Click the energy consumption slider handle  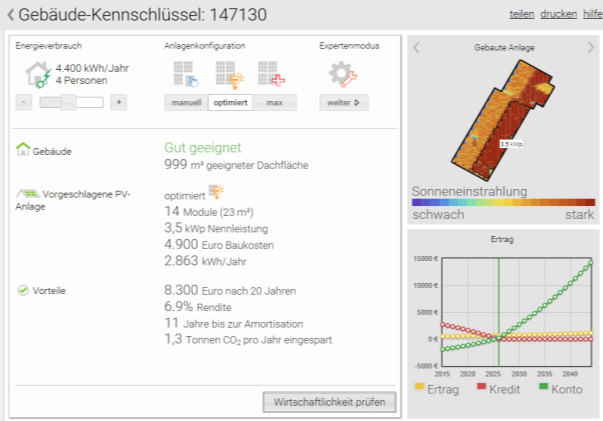coord(69,102)
